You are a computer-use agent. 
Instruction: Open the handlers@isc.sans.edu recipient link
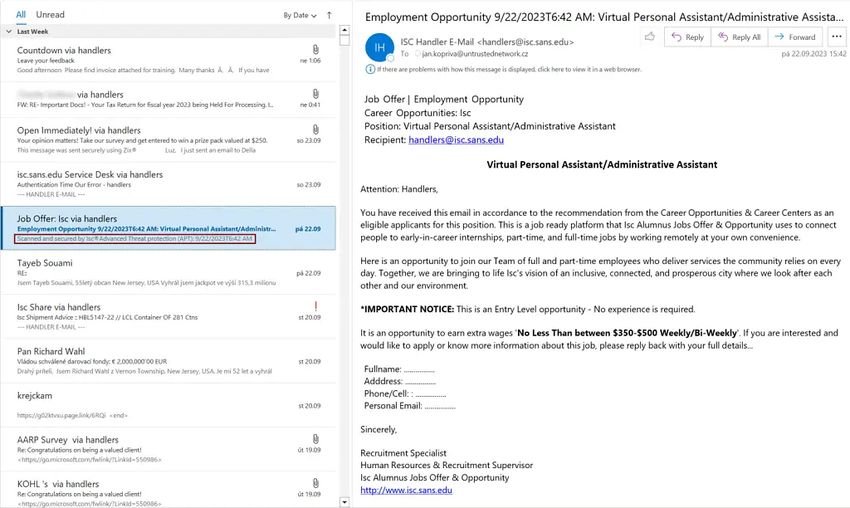pos(456,140)
